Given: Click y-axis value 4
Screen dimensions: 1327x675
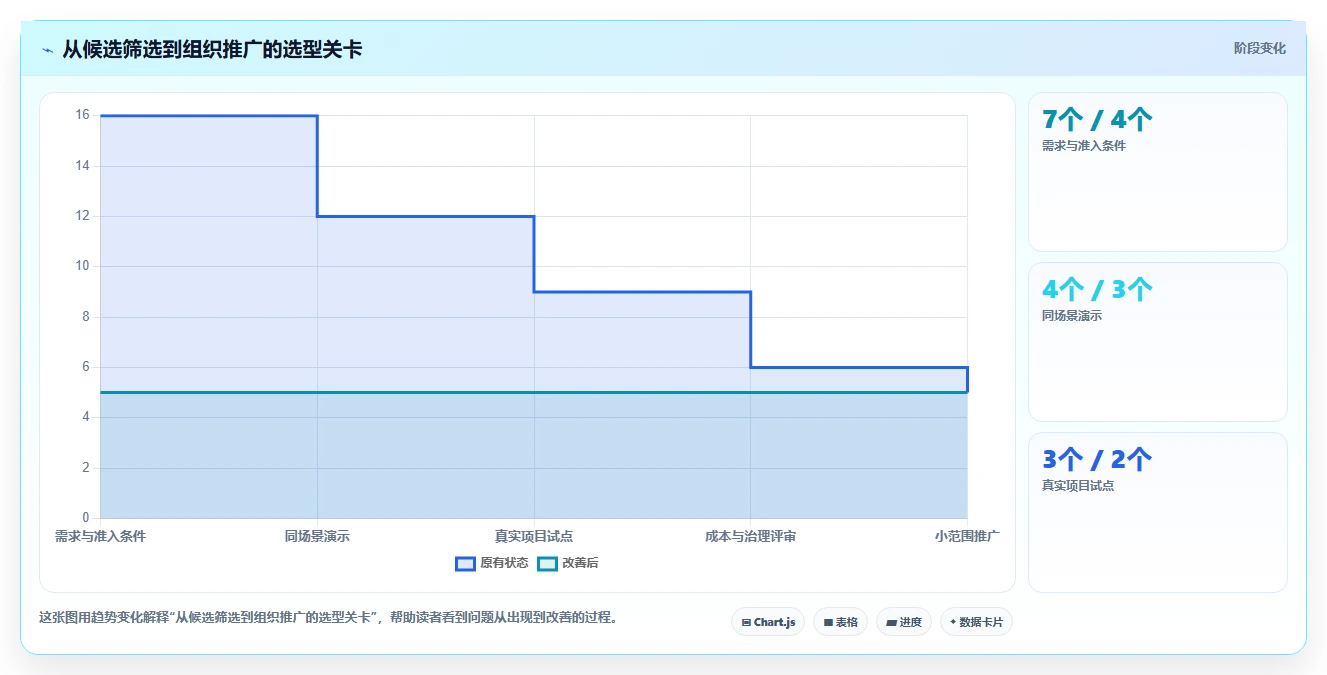Looking at the screenshot, I should [x=85, y=417].
